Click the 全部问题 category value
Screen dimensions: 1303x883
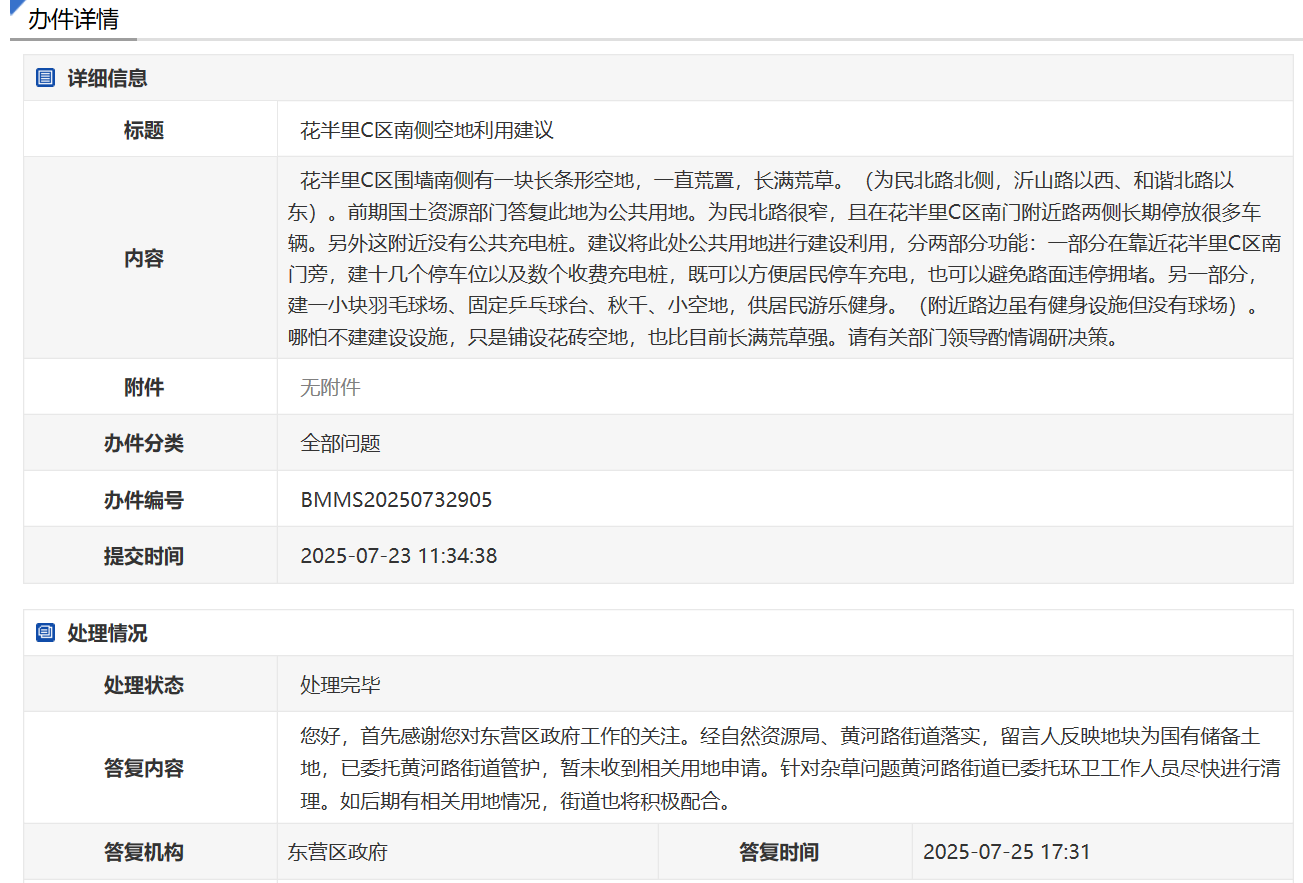(340, 443)
